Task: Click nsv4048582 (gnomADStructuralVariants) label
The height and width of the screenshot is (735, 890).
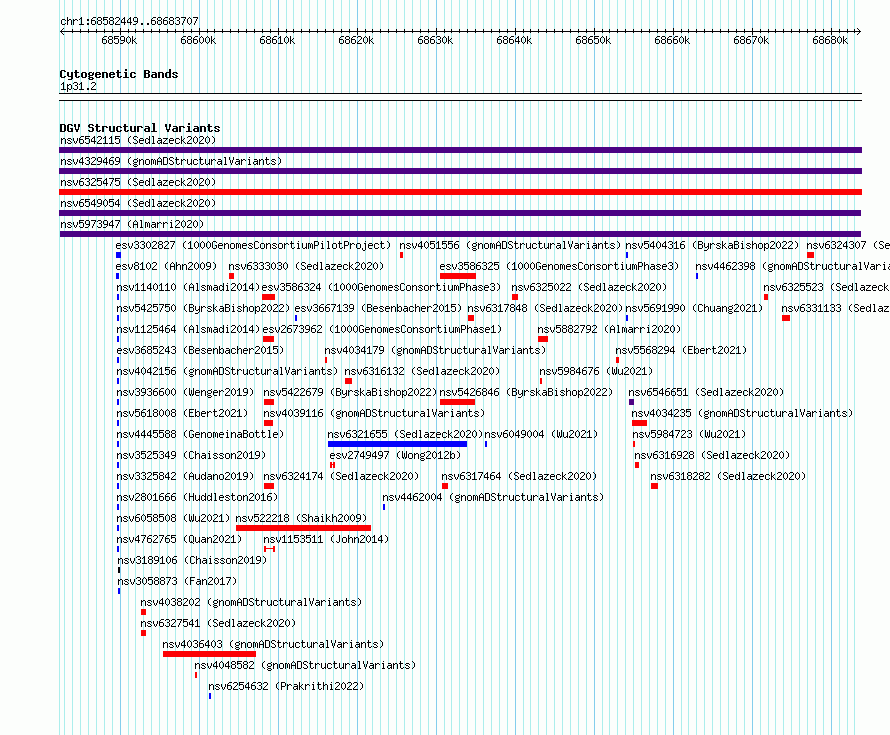Action: [305, 665]
